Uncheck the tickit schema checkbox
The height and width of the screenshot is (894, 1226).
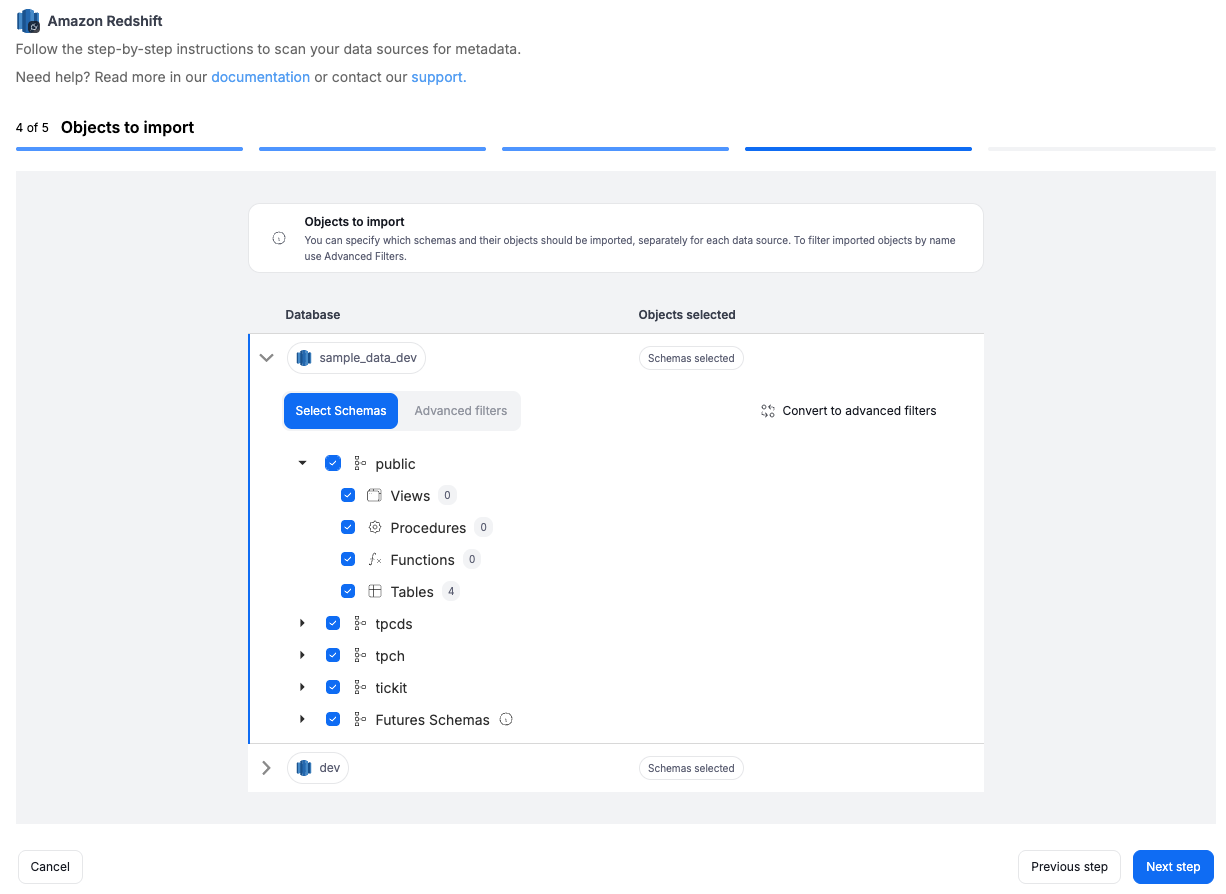pyautogui.click(x=333, y=687)
